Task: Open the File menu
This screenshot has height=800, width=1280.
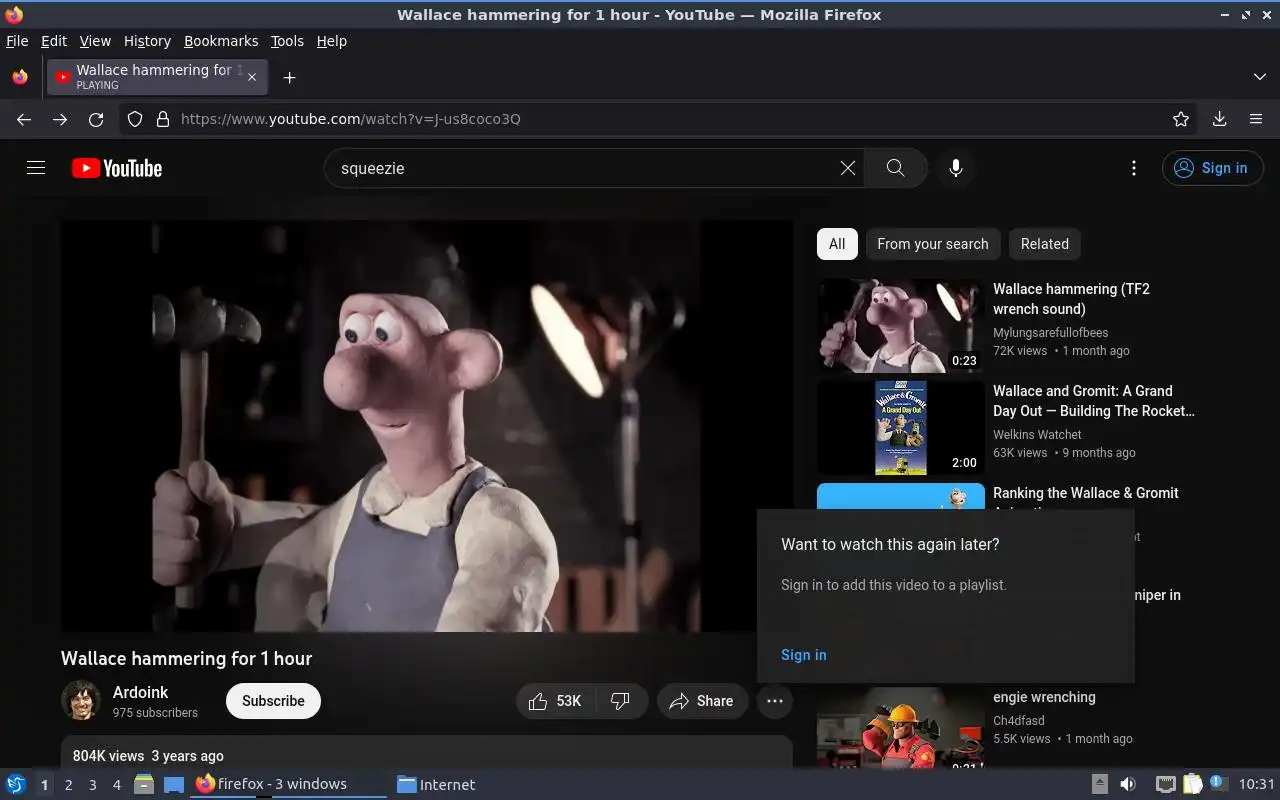Action: 17,41
